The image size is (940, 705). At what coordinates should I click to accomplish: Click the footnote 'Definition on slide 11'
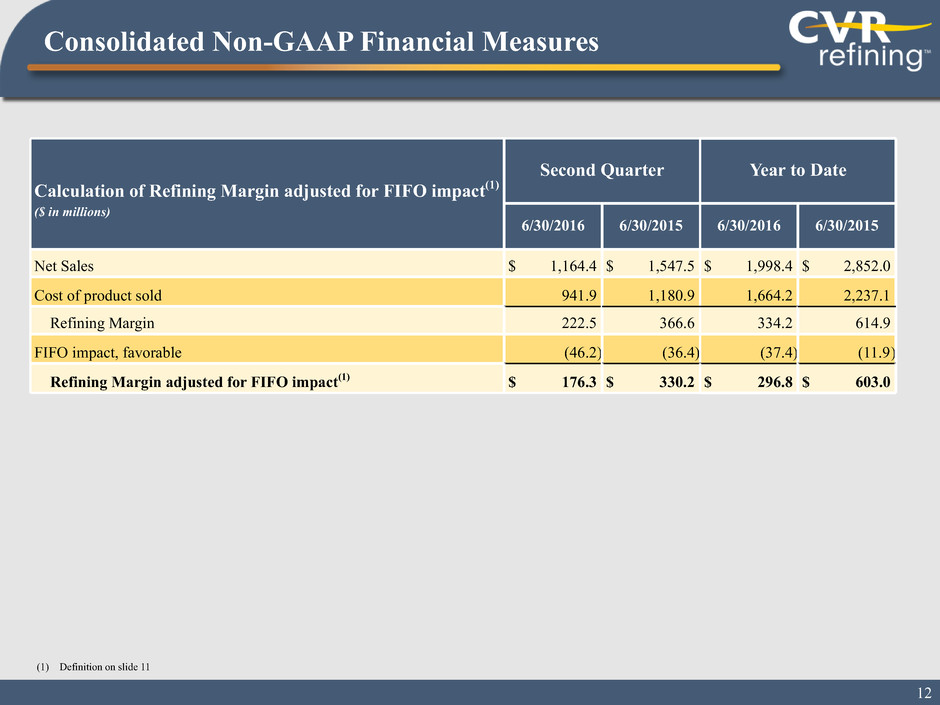pyautogui.click(x=104, y=668)
